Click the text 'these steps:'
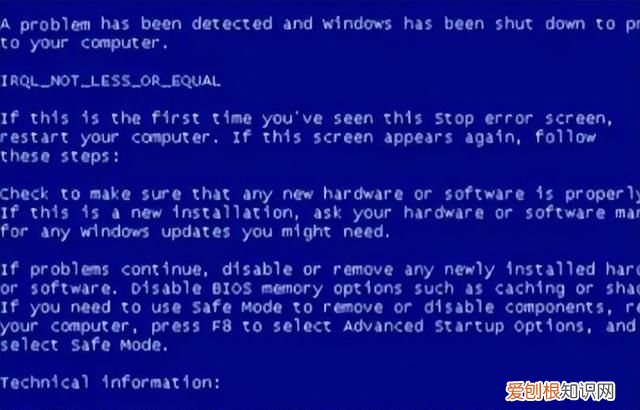 coord(60,157)
